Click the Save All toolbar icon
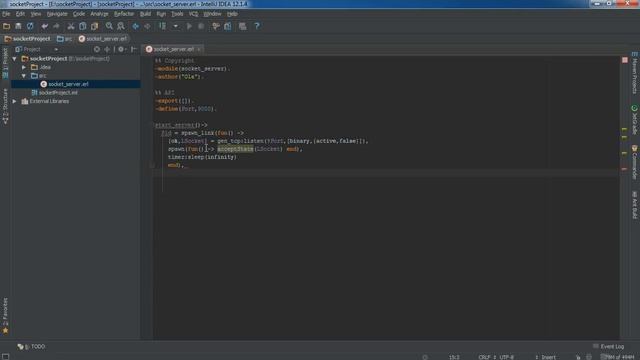Screen dimensions: 640x360 click(x=18, y=26)
